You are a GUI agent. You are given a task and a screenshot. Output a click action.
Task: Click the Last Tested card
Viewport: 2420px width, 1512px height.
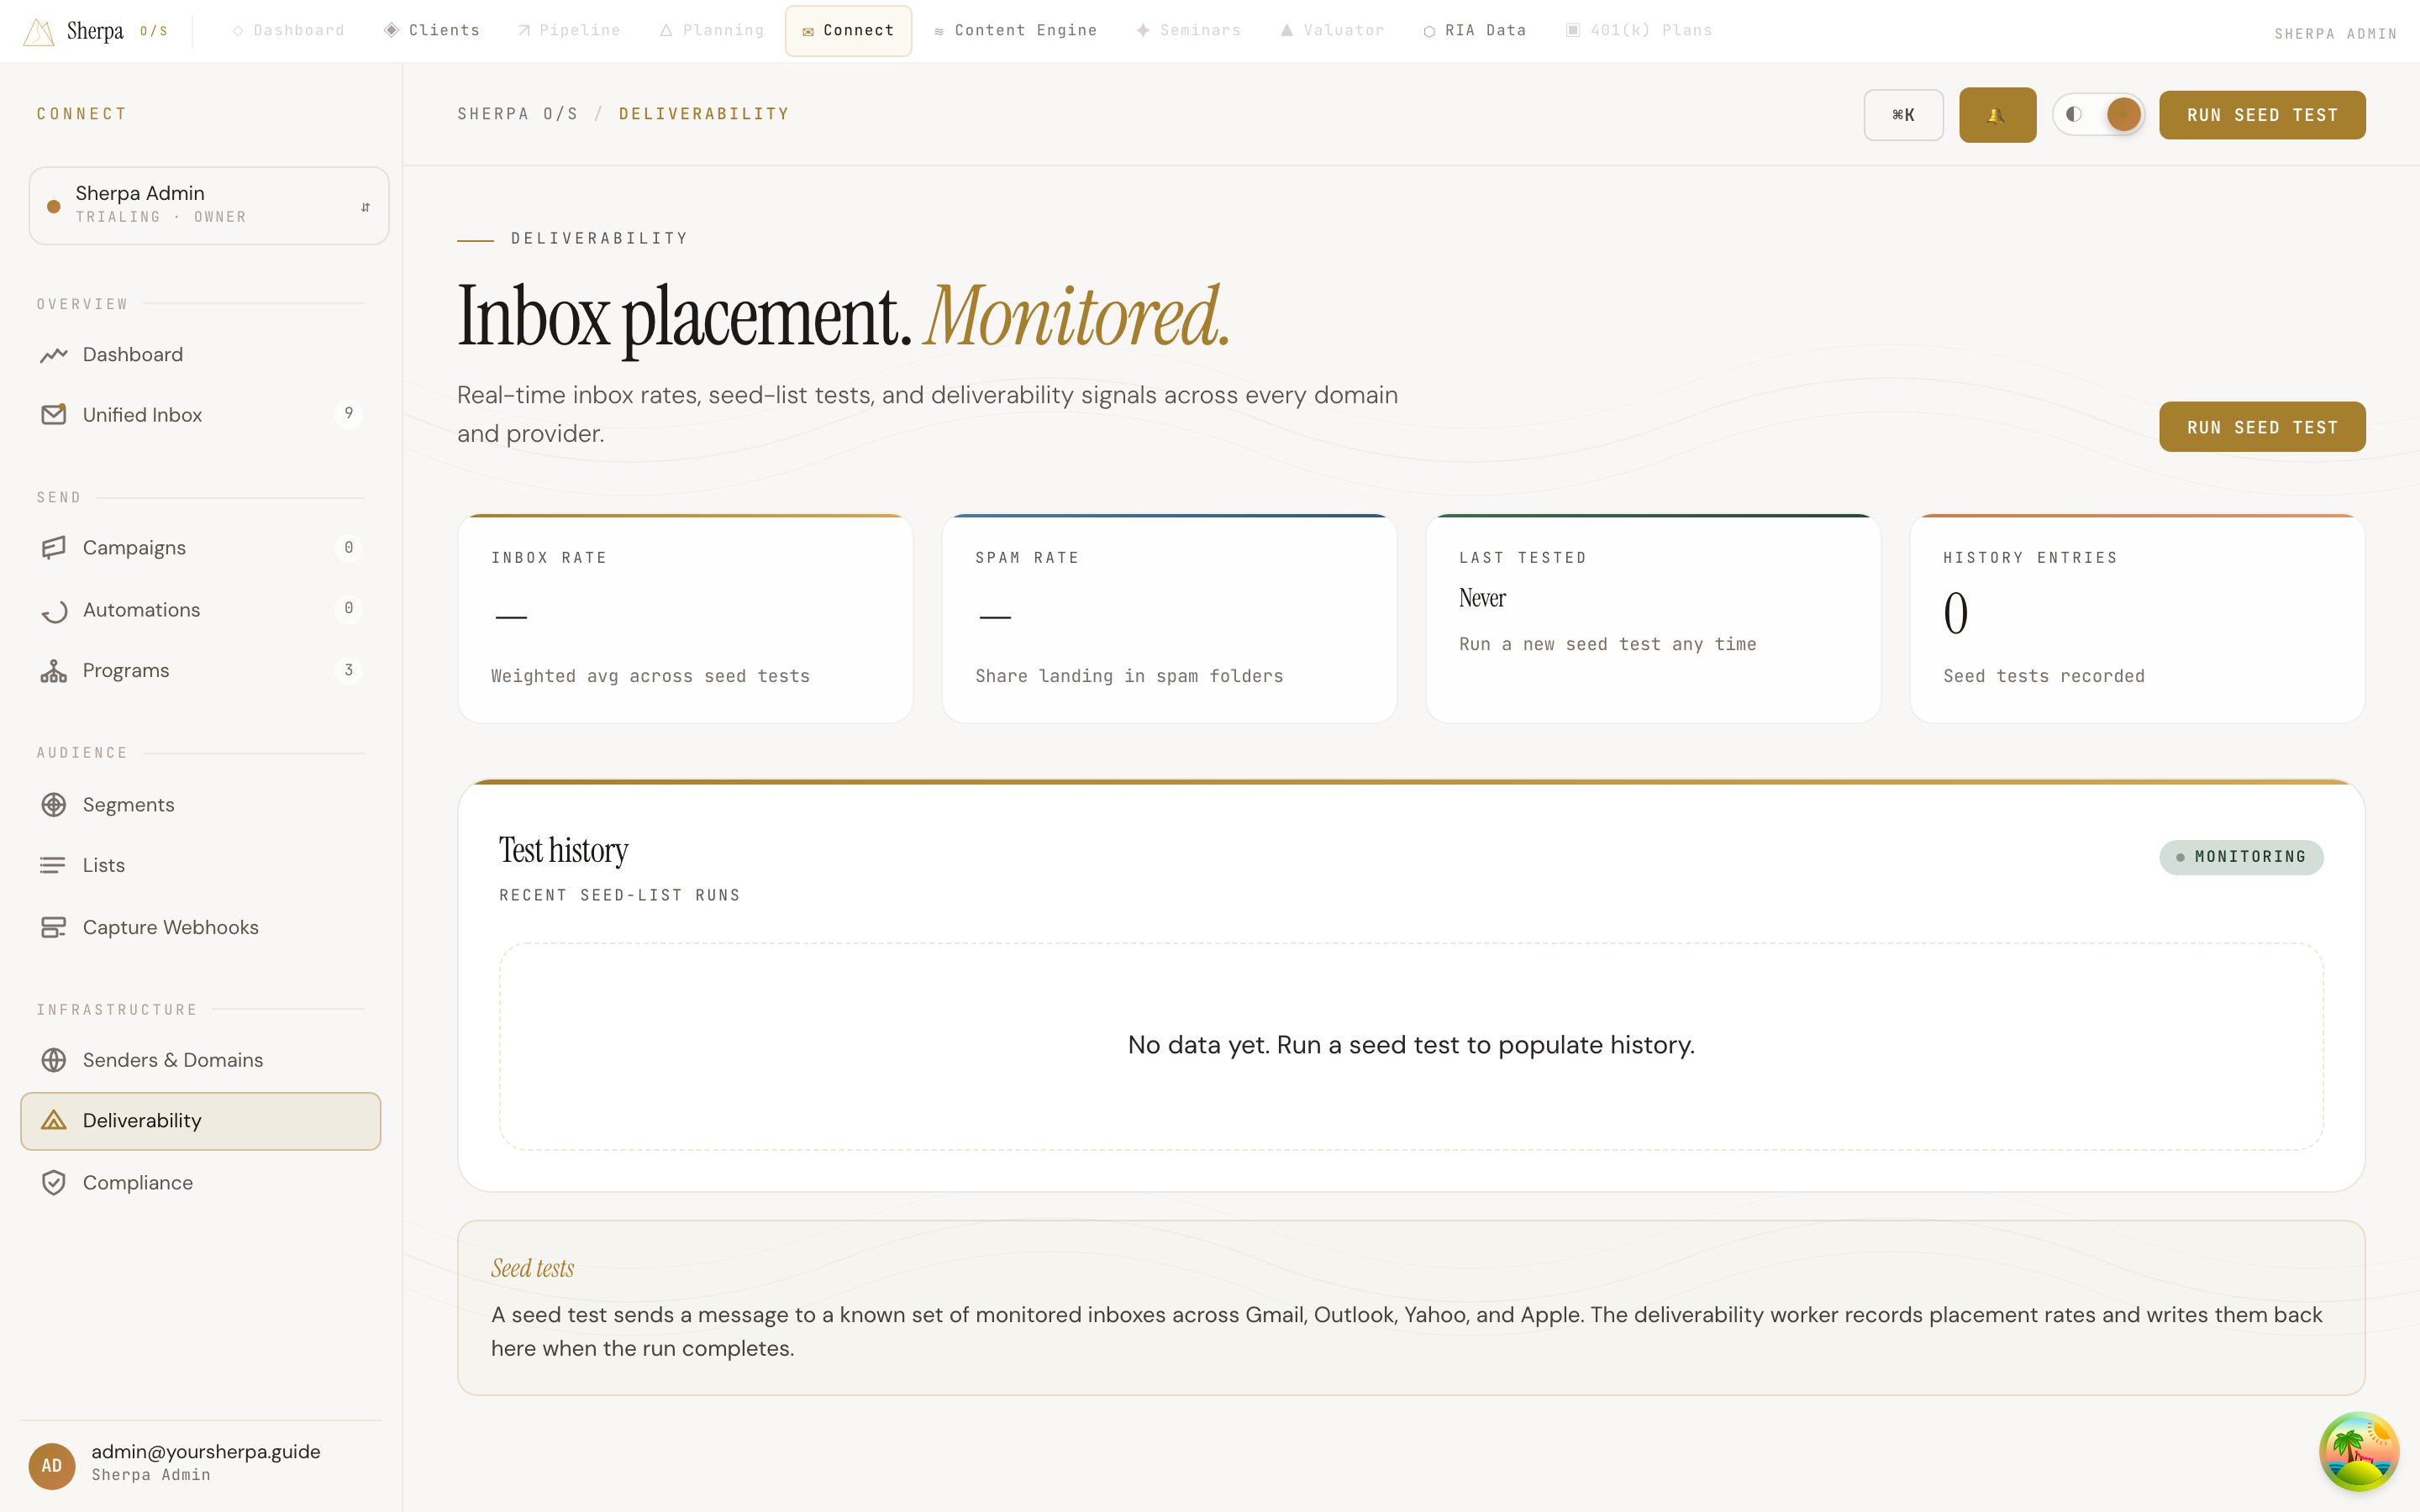click(x=1653, y=618)
